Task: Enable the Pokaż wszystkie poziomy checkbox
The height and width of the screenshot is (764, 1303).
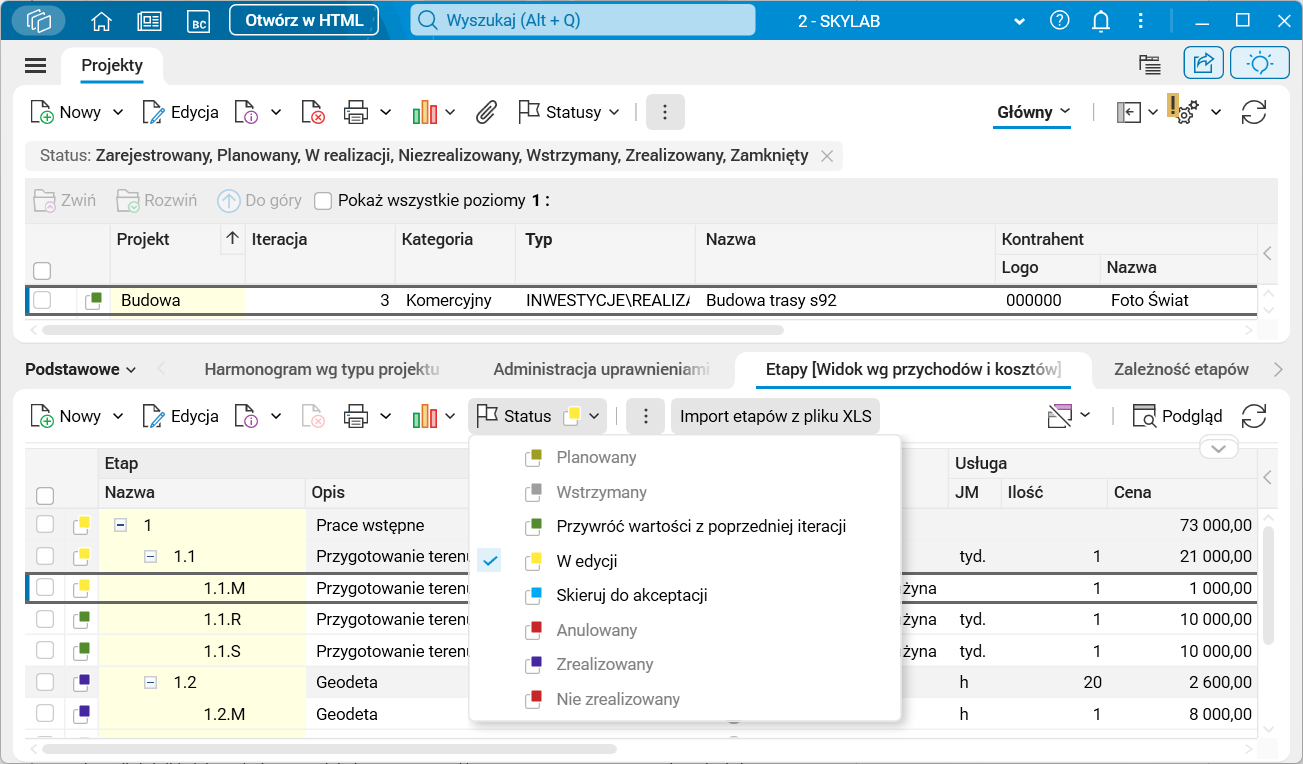Action: [324, 200]
